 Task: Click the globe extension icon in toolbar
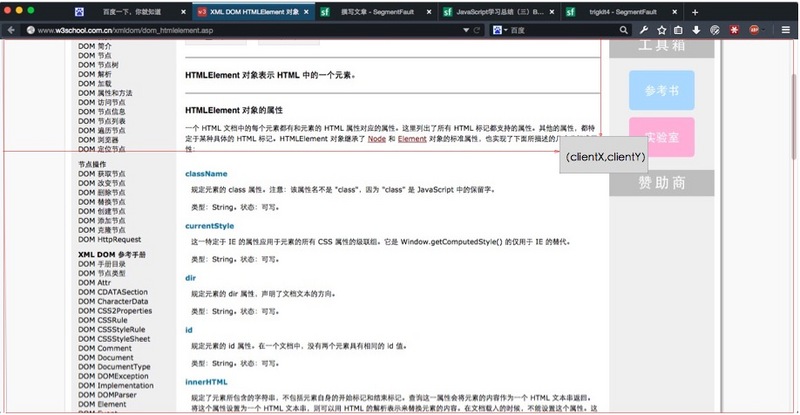click(715, 30)
